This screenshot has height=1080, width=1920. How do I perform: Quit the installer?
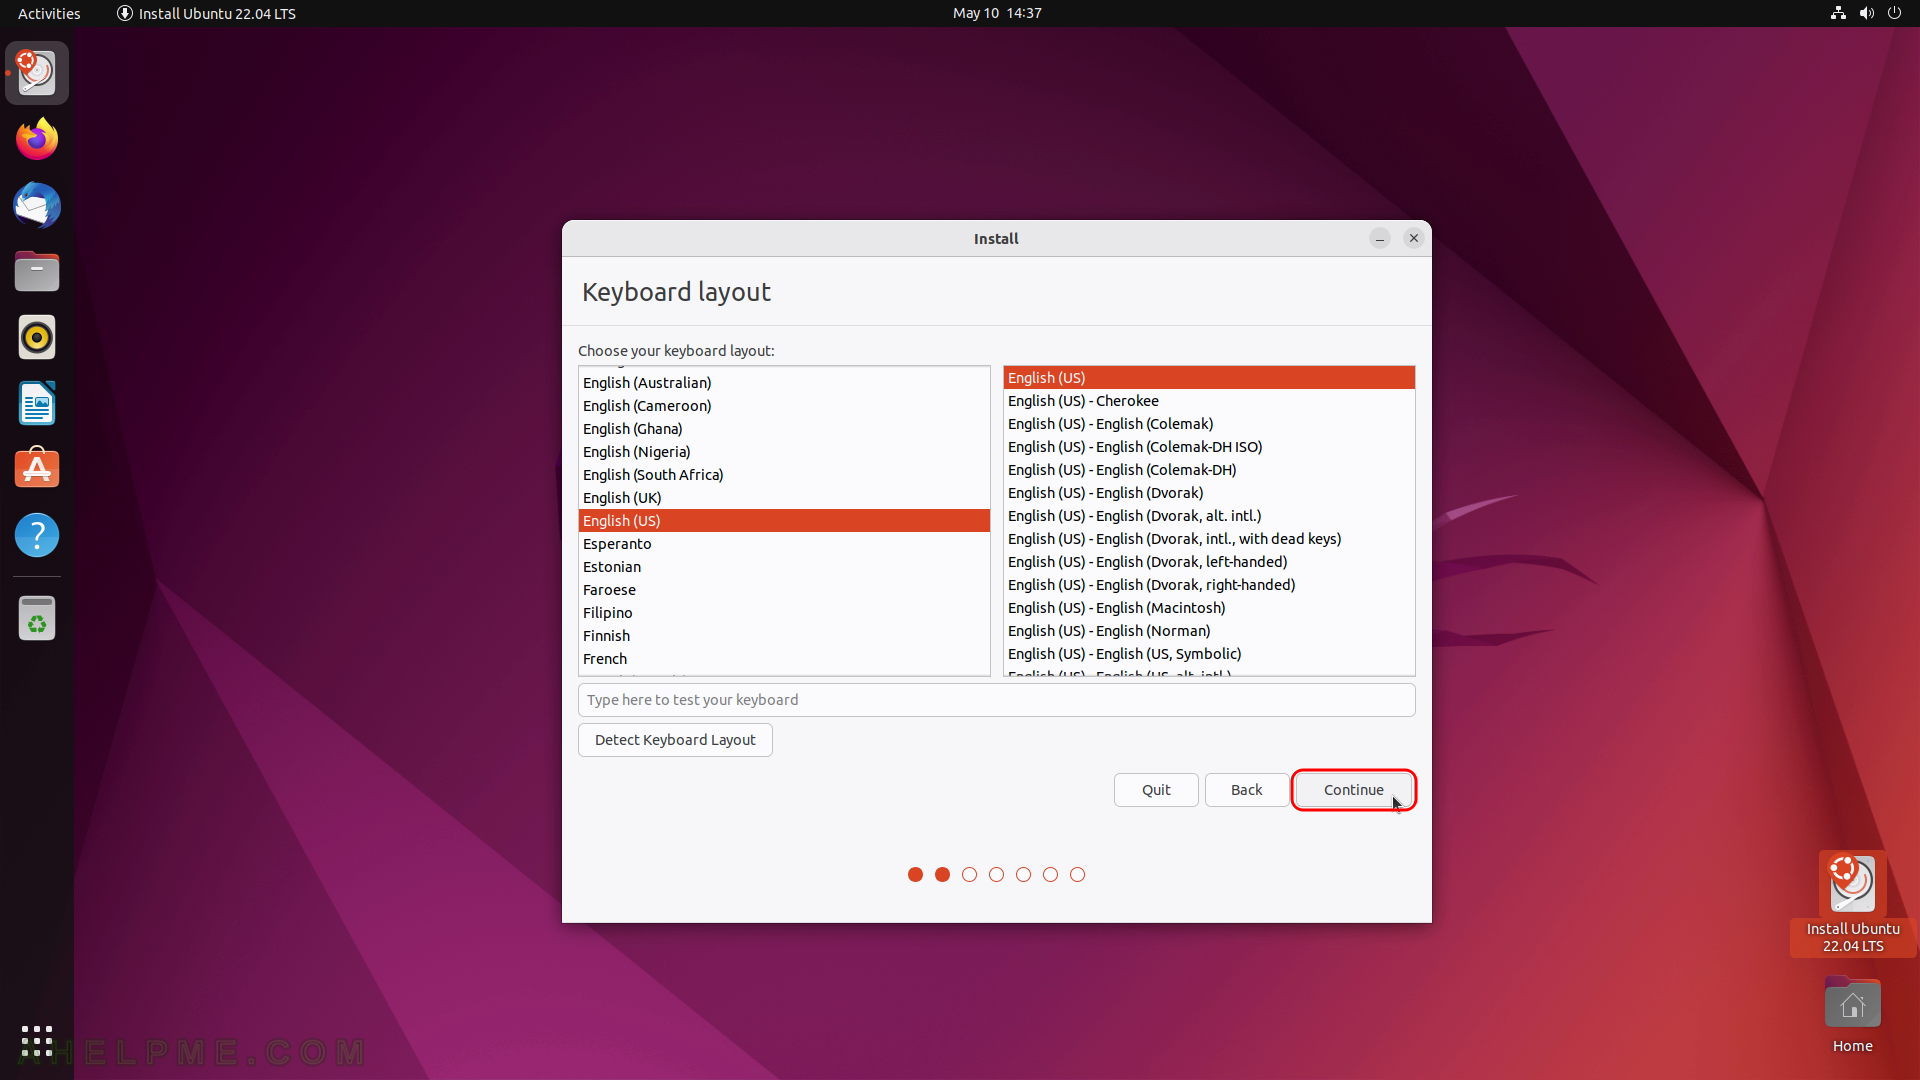pos(1156,790)
